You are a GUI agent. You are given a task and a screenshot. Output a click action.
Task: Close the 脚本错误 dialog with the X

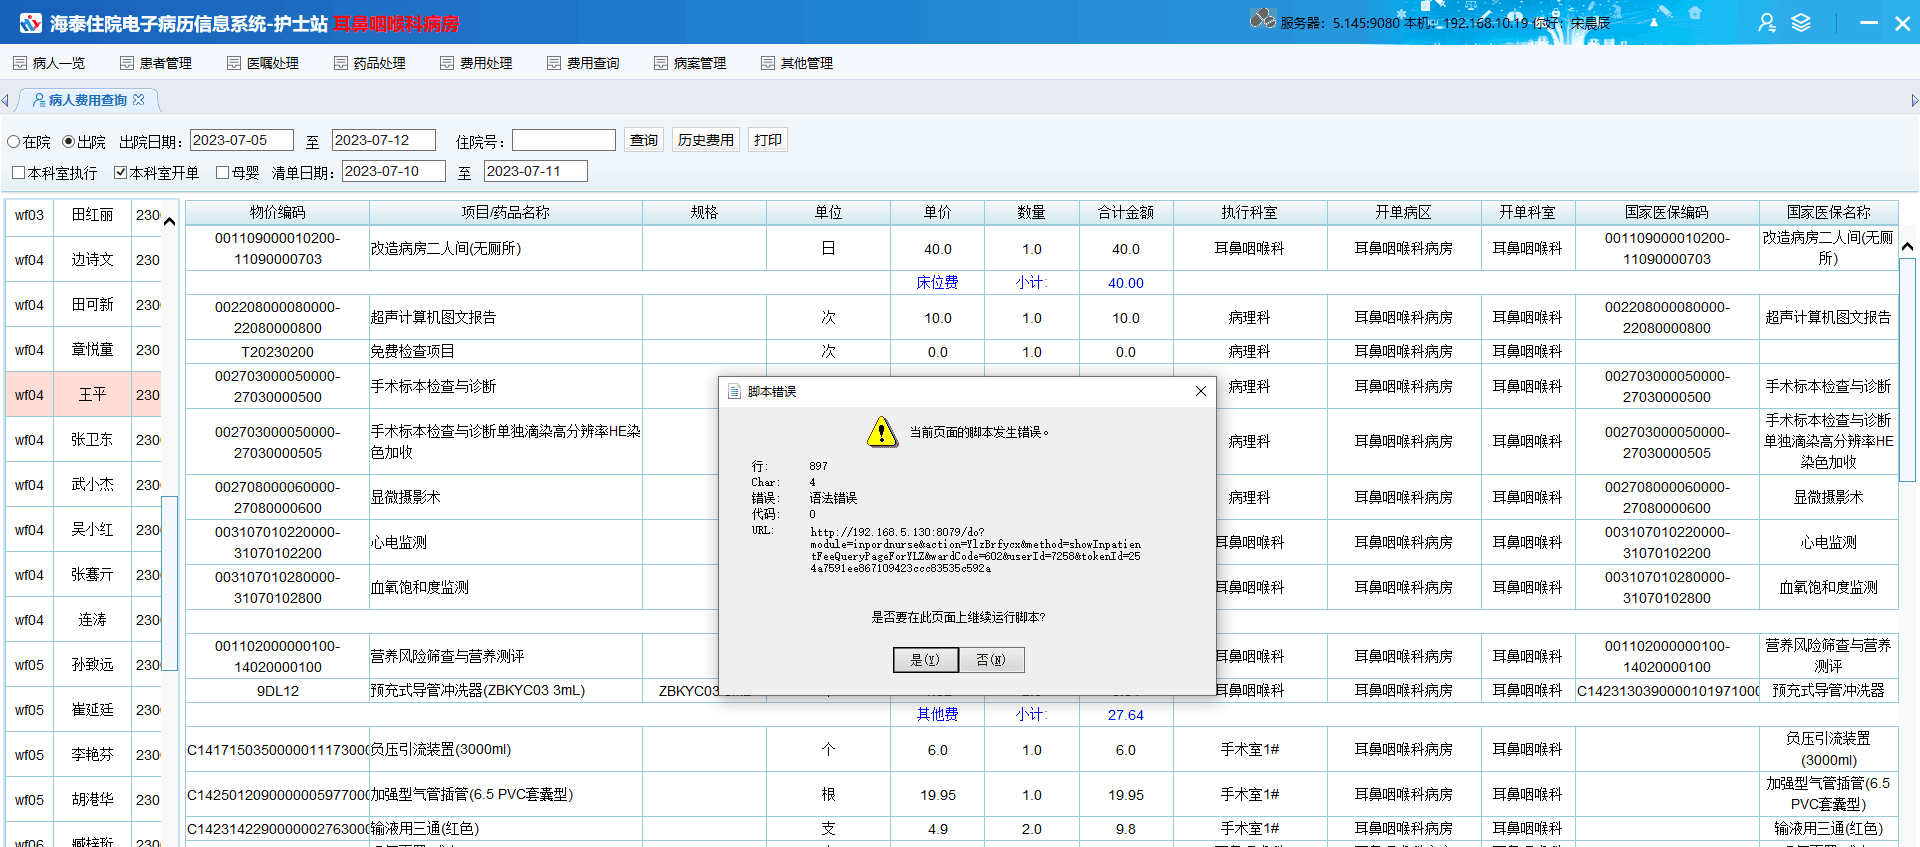click(1201, 391)
